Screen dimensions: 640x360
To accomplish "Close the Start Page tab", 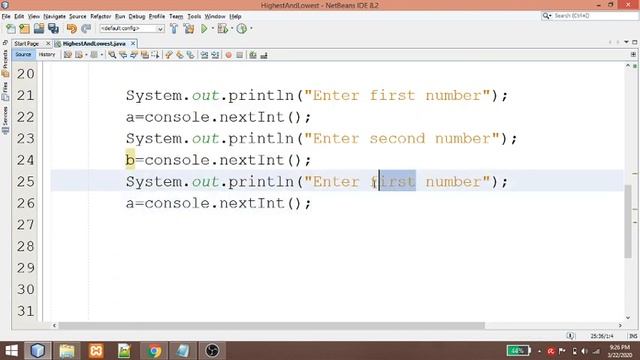I will click(x=48, y=43).
